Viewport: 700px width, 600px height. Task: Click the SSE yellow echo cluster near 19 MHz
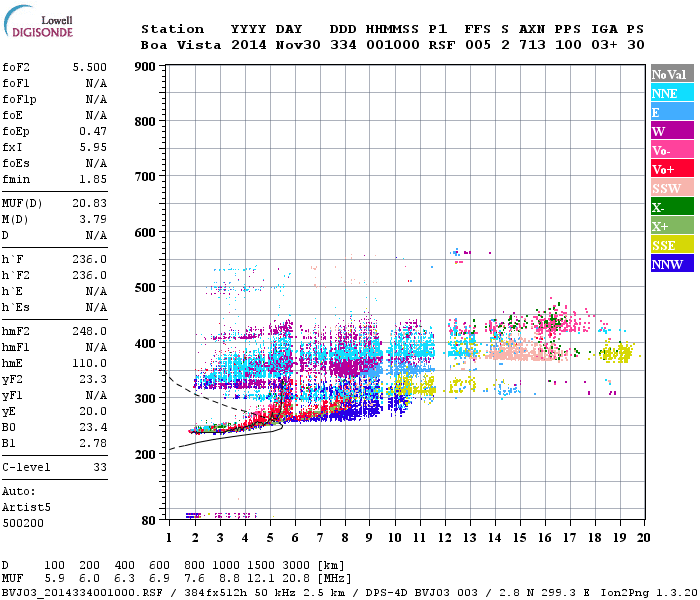coord(616,353)
